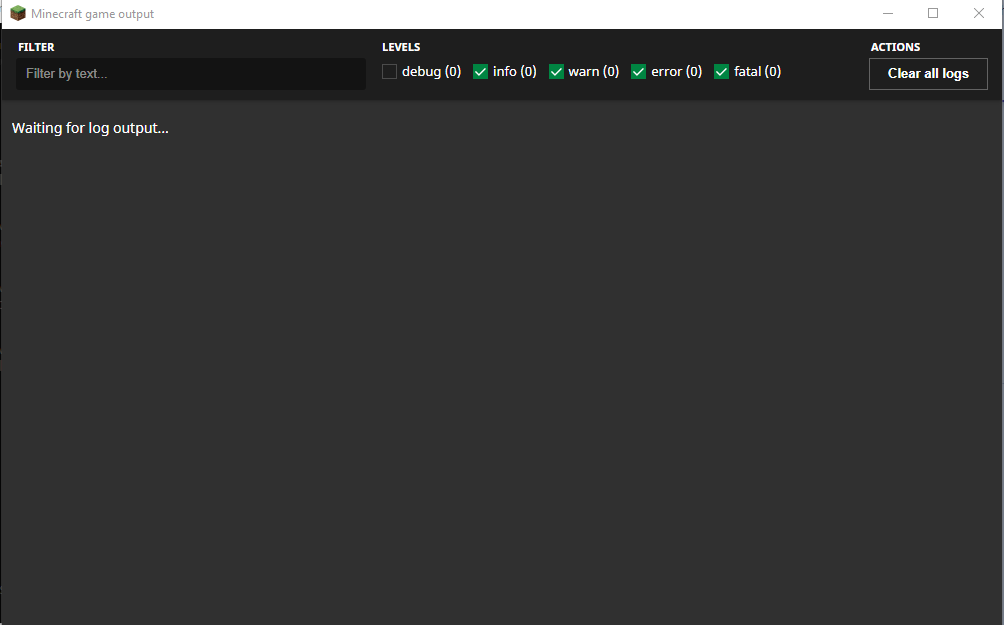1004x625 pixels.
Task: Click the 'Waiting for log output...' message
Action: click(x=90, y=128)
